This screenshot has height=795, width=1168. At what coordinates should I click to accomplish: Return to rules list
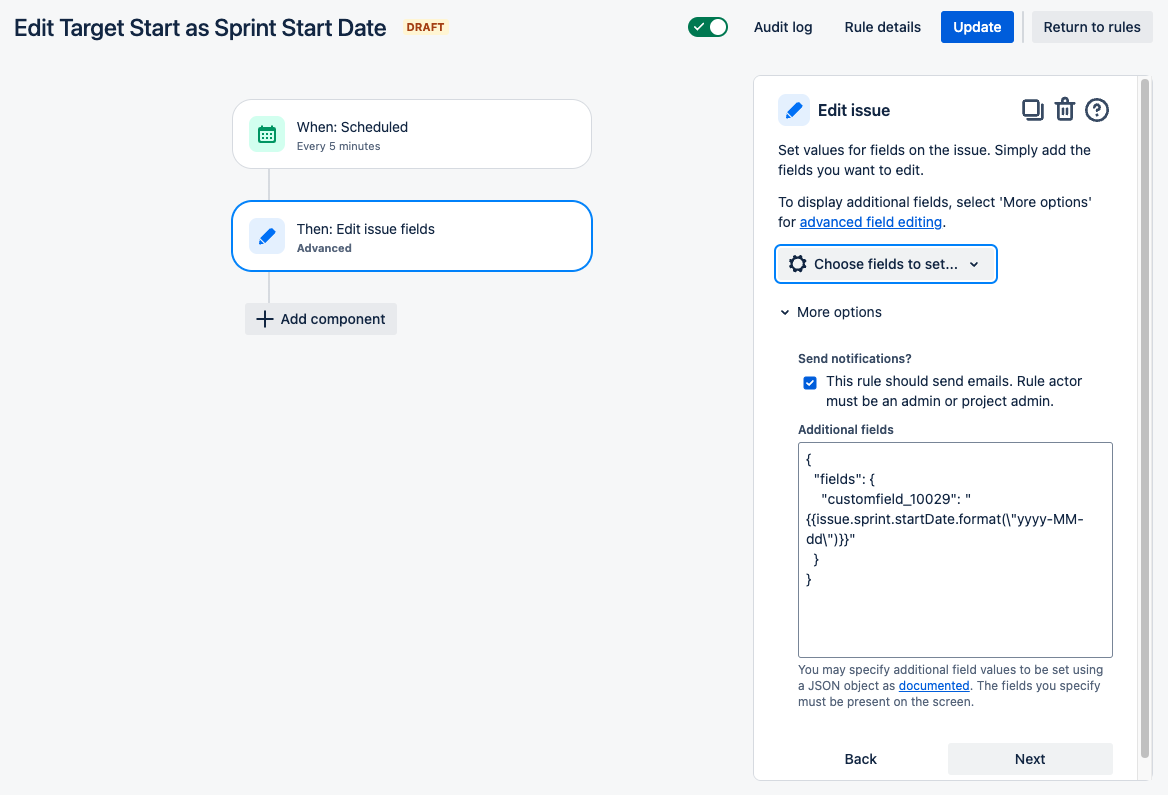tap(1092, 27)
